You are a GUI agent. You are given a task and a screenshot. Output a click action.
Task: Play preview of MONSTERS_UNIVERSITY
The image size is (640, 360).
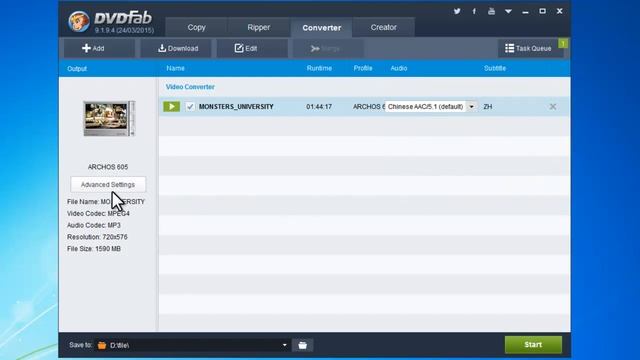coord(171,107)
